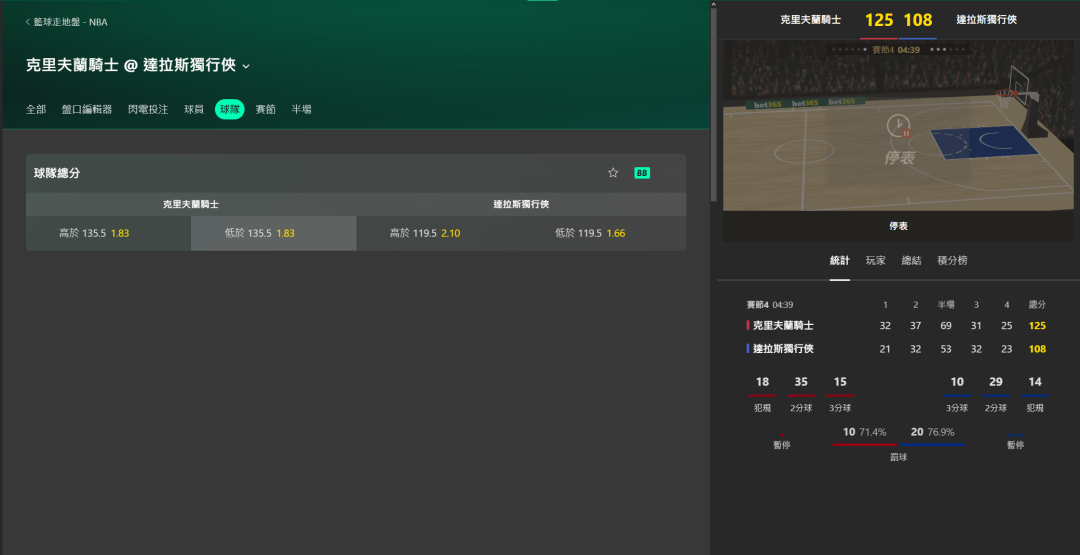
Task: Click 達拉斯獨行俠 row in stats table
Action: coord(897,349)
